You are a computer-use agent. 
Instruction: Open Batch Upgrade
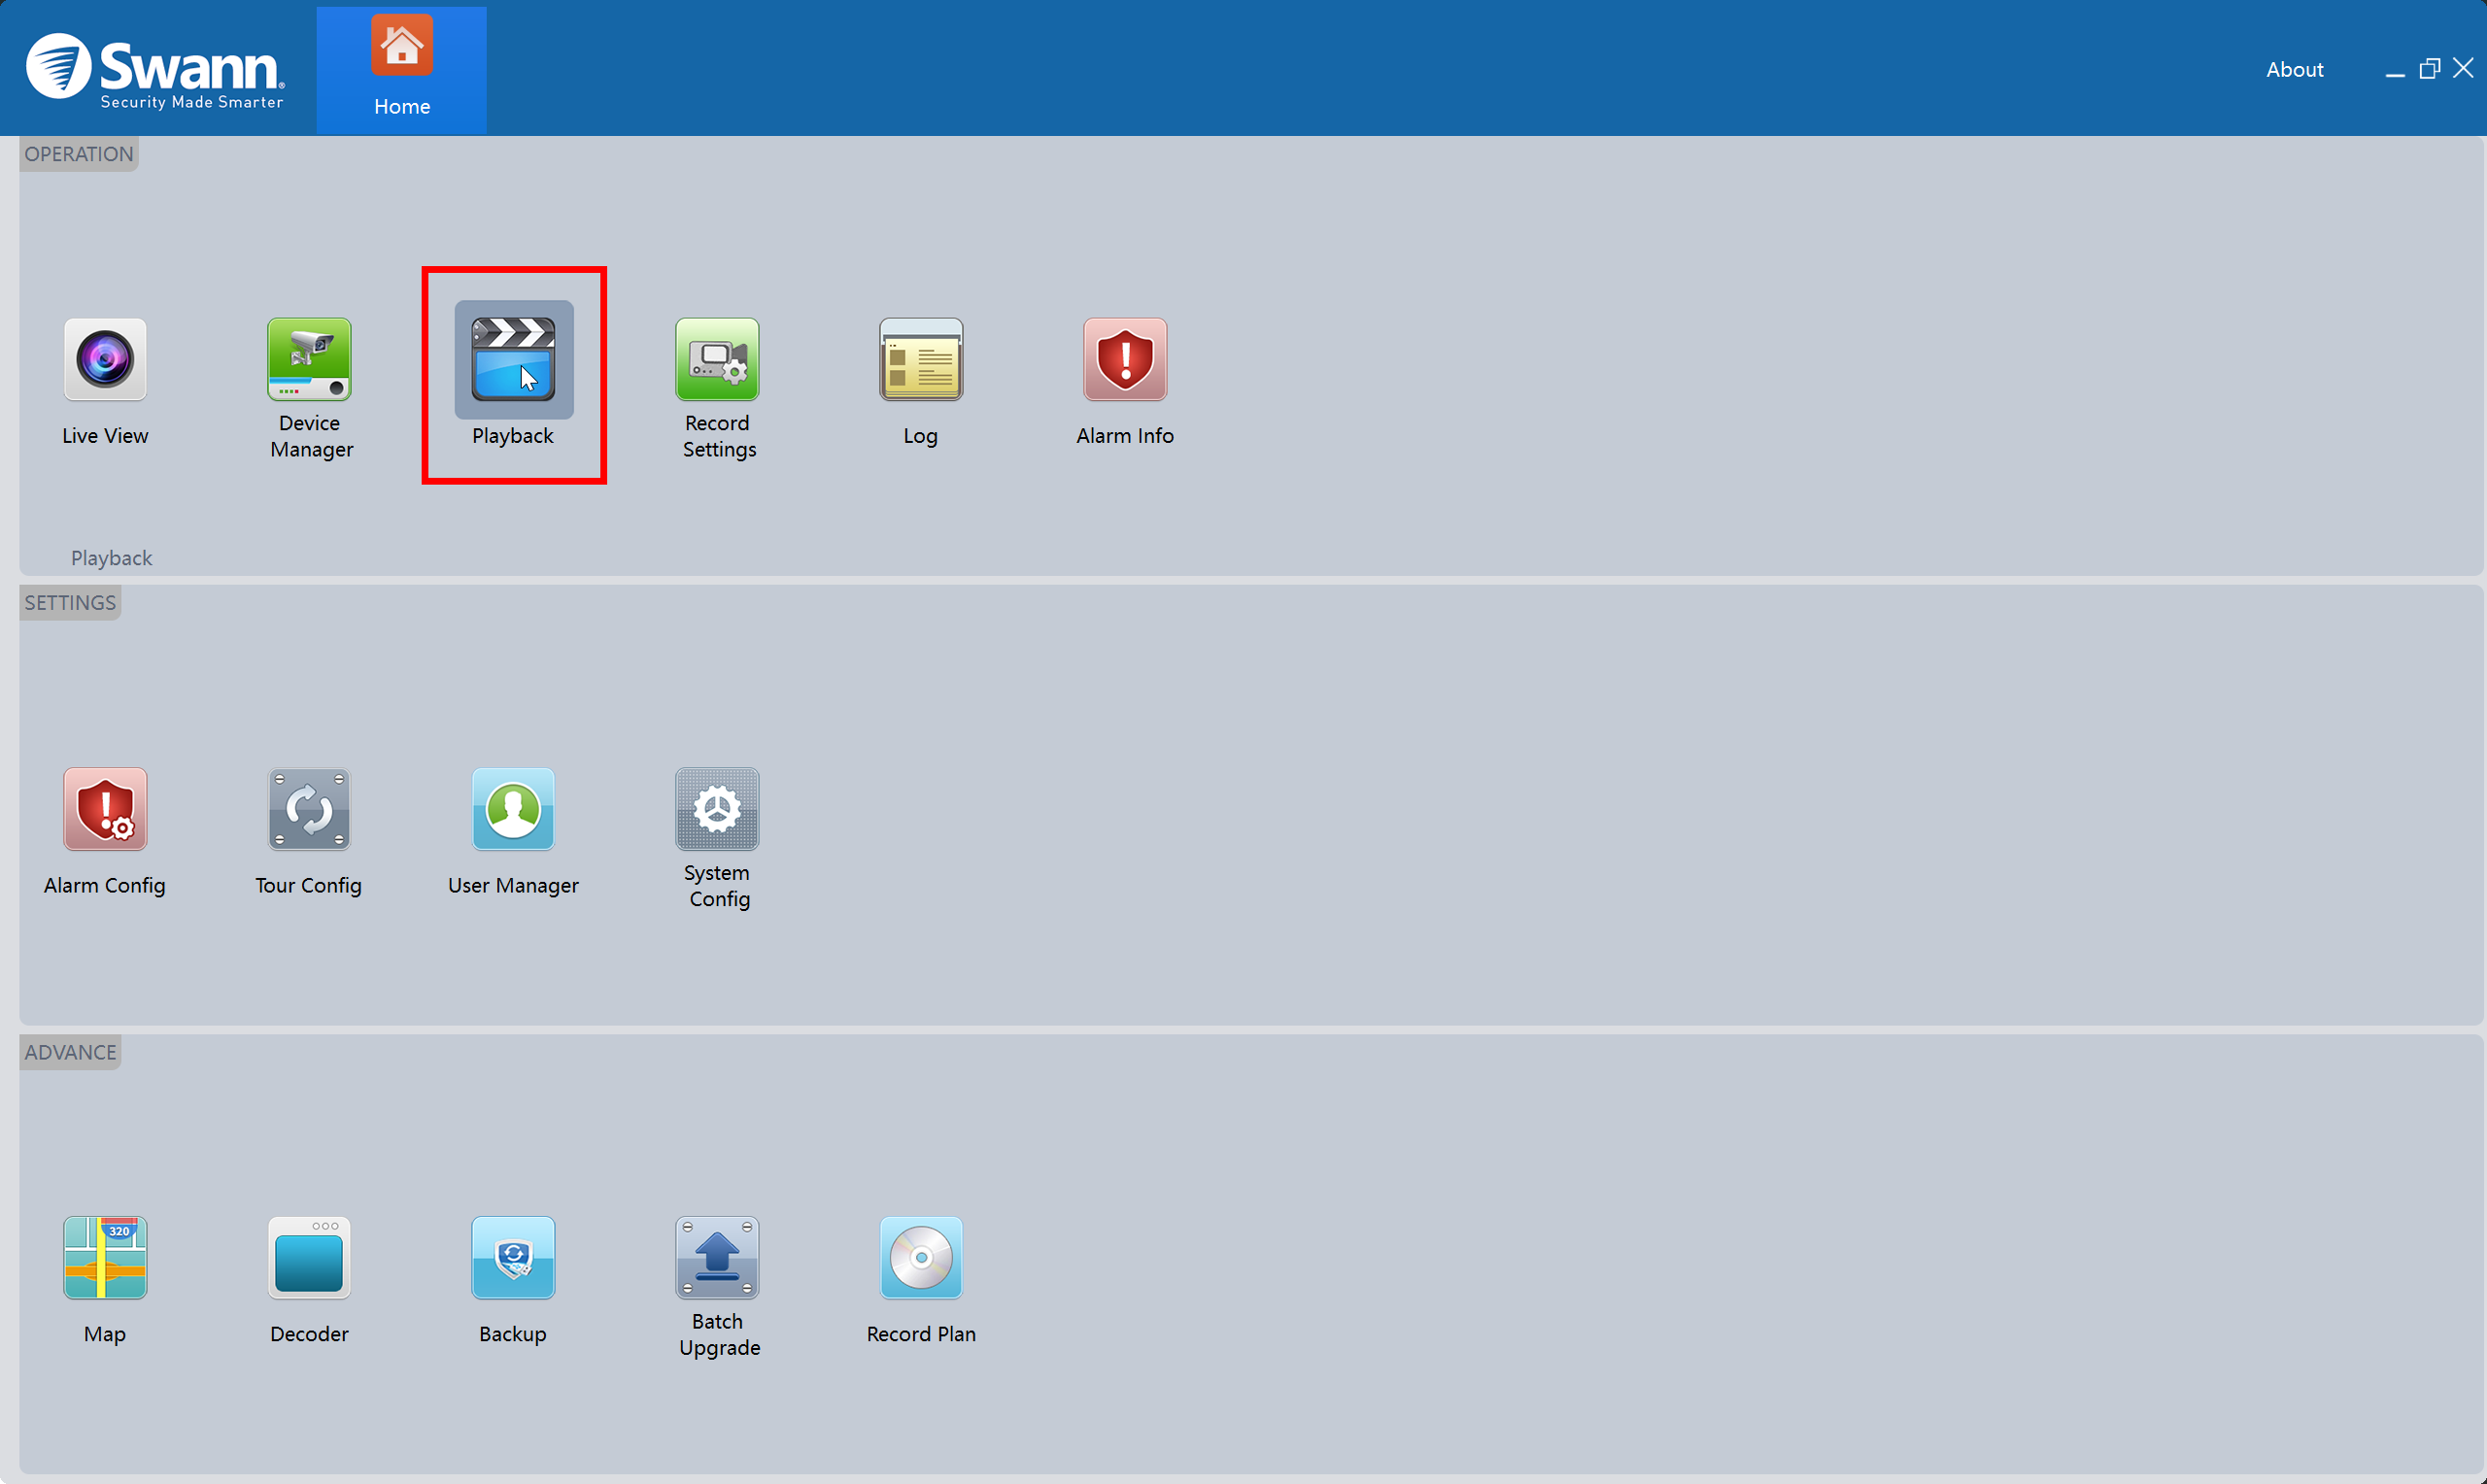coord(717,1258)
